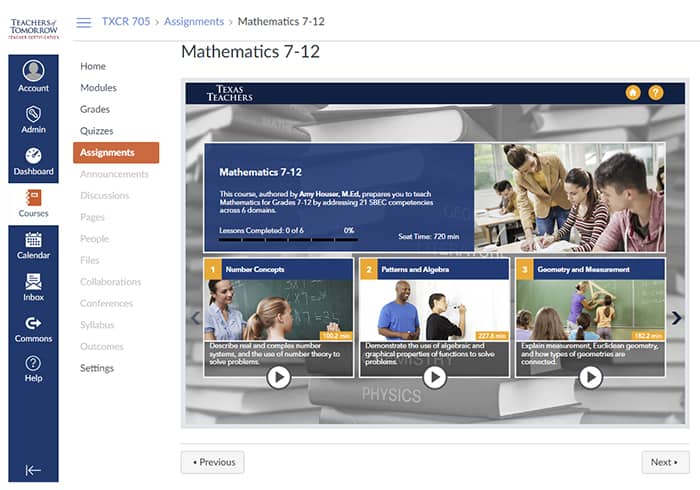Open Home in course navigation

click(93, 66)
